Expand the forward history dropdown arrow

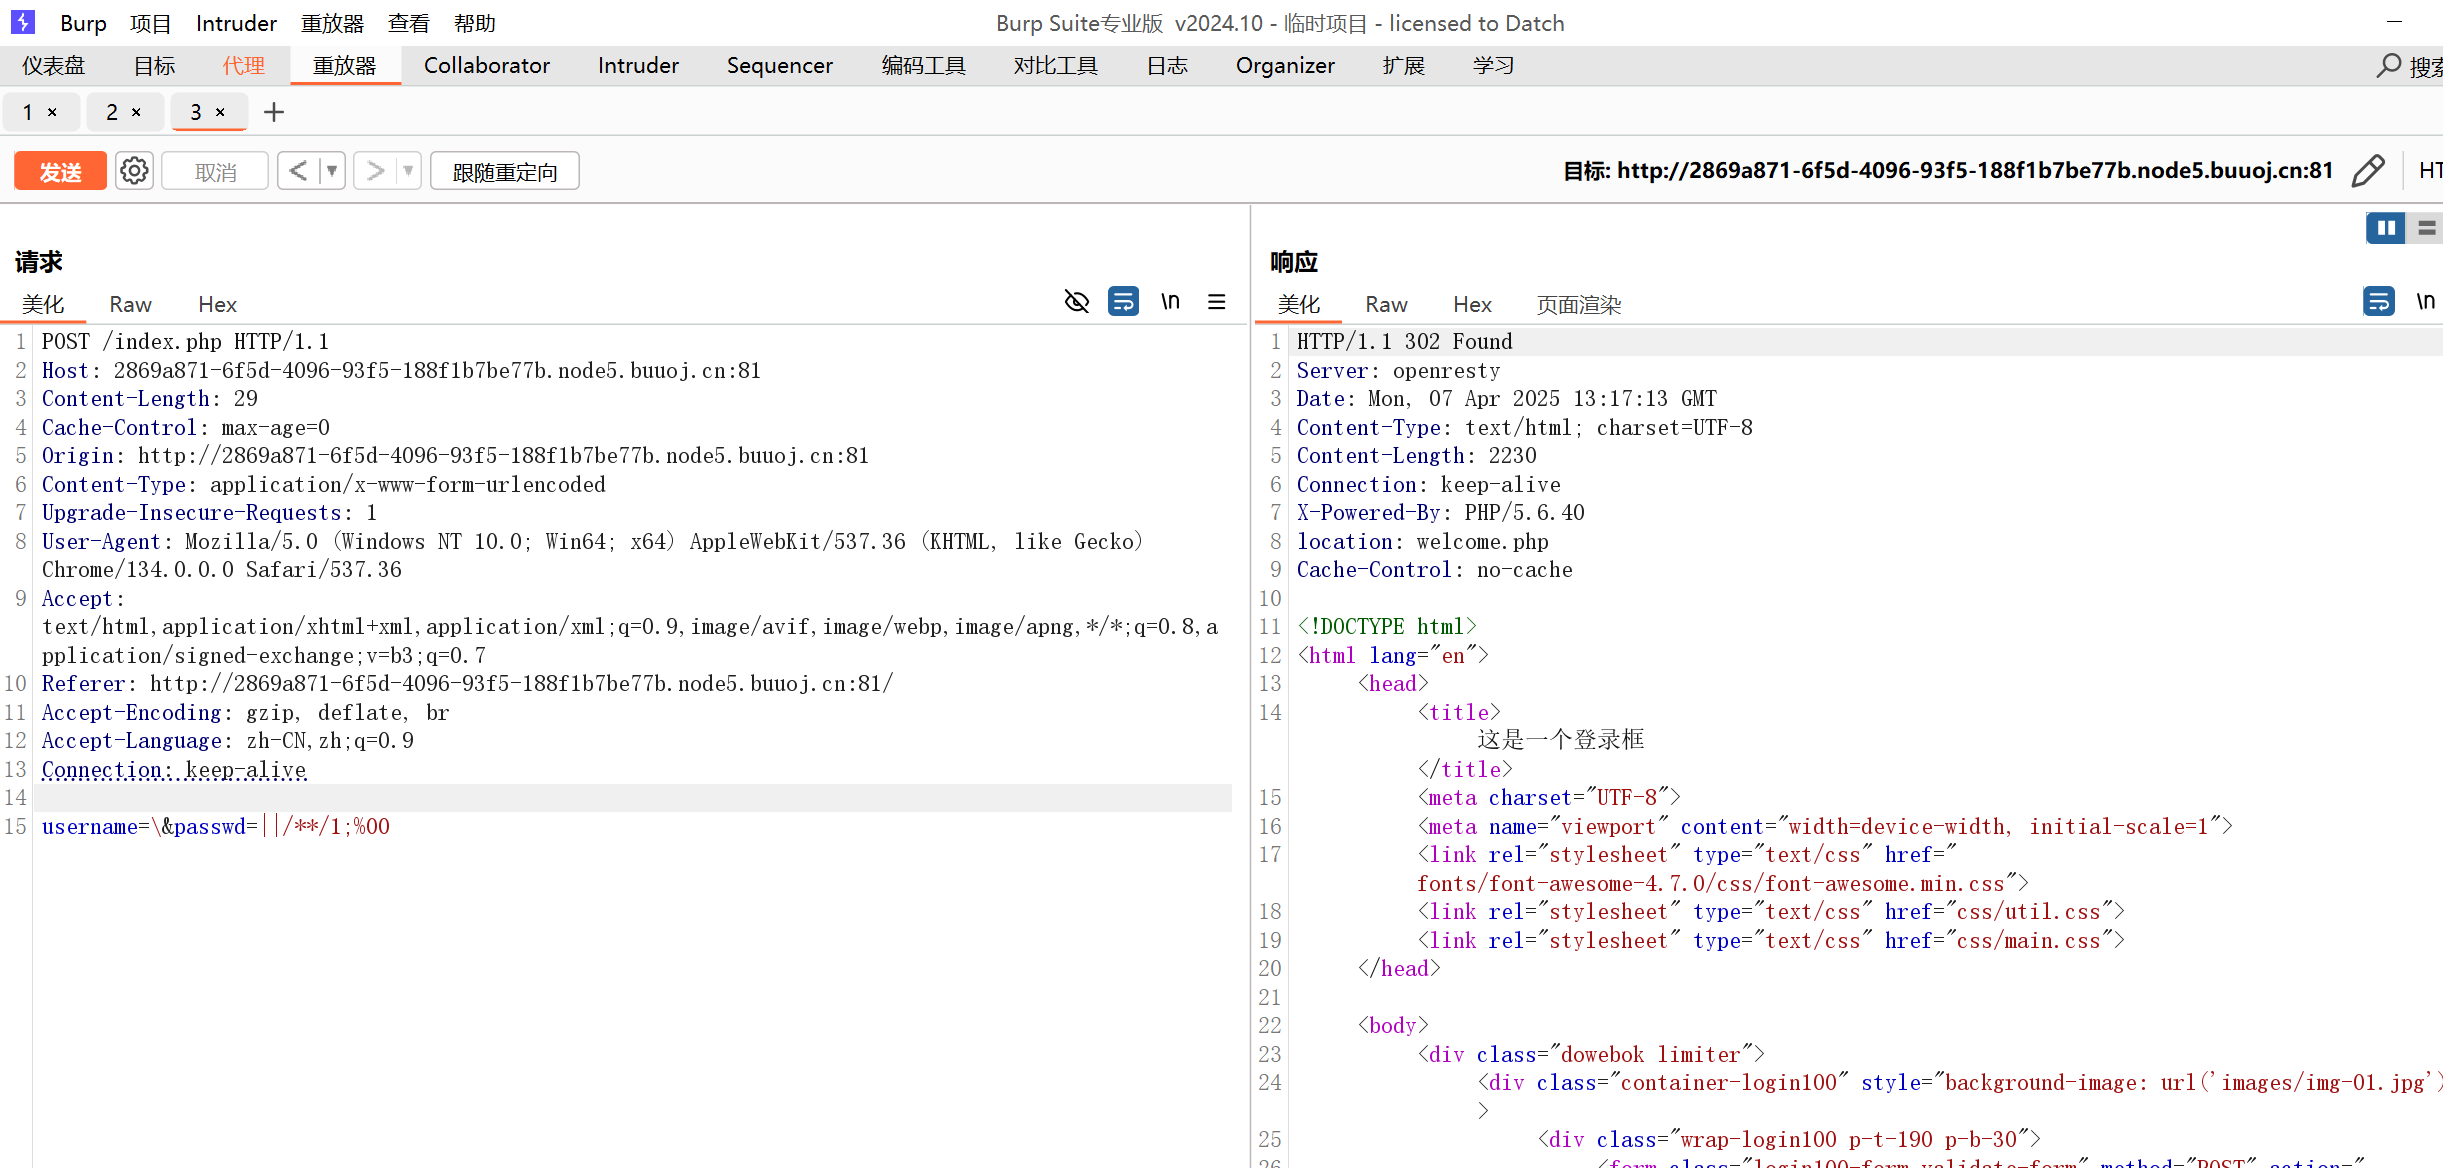pos(408,171)
